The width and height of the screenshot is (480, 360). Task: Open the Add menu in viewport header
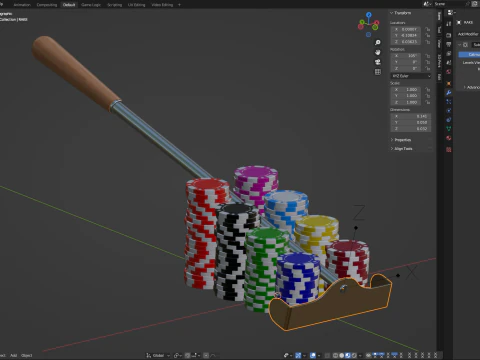click(x=13, y=355)
